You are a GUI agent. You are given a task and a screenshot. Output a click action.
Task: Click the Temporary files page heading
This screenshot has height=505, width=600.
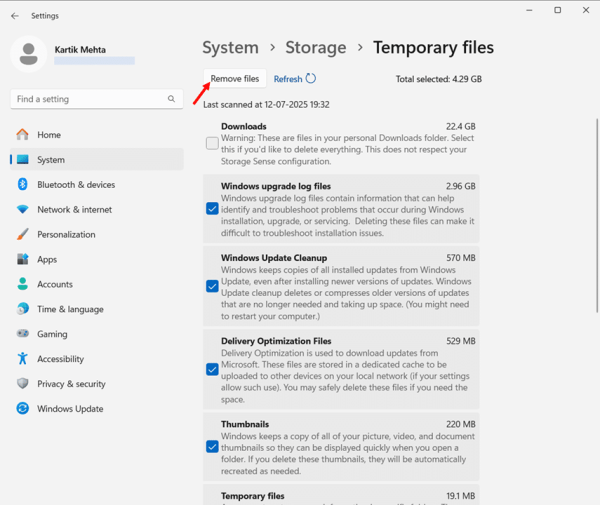(x=434, y=48)
